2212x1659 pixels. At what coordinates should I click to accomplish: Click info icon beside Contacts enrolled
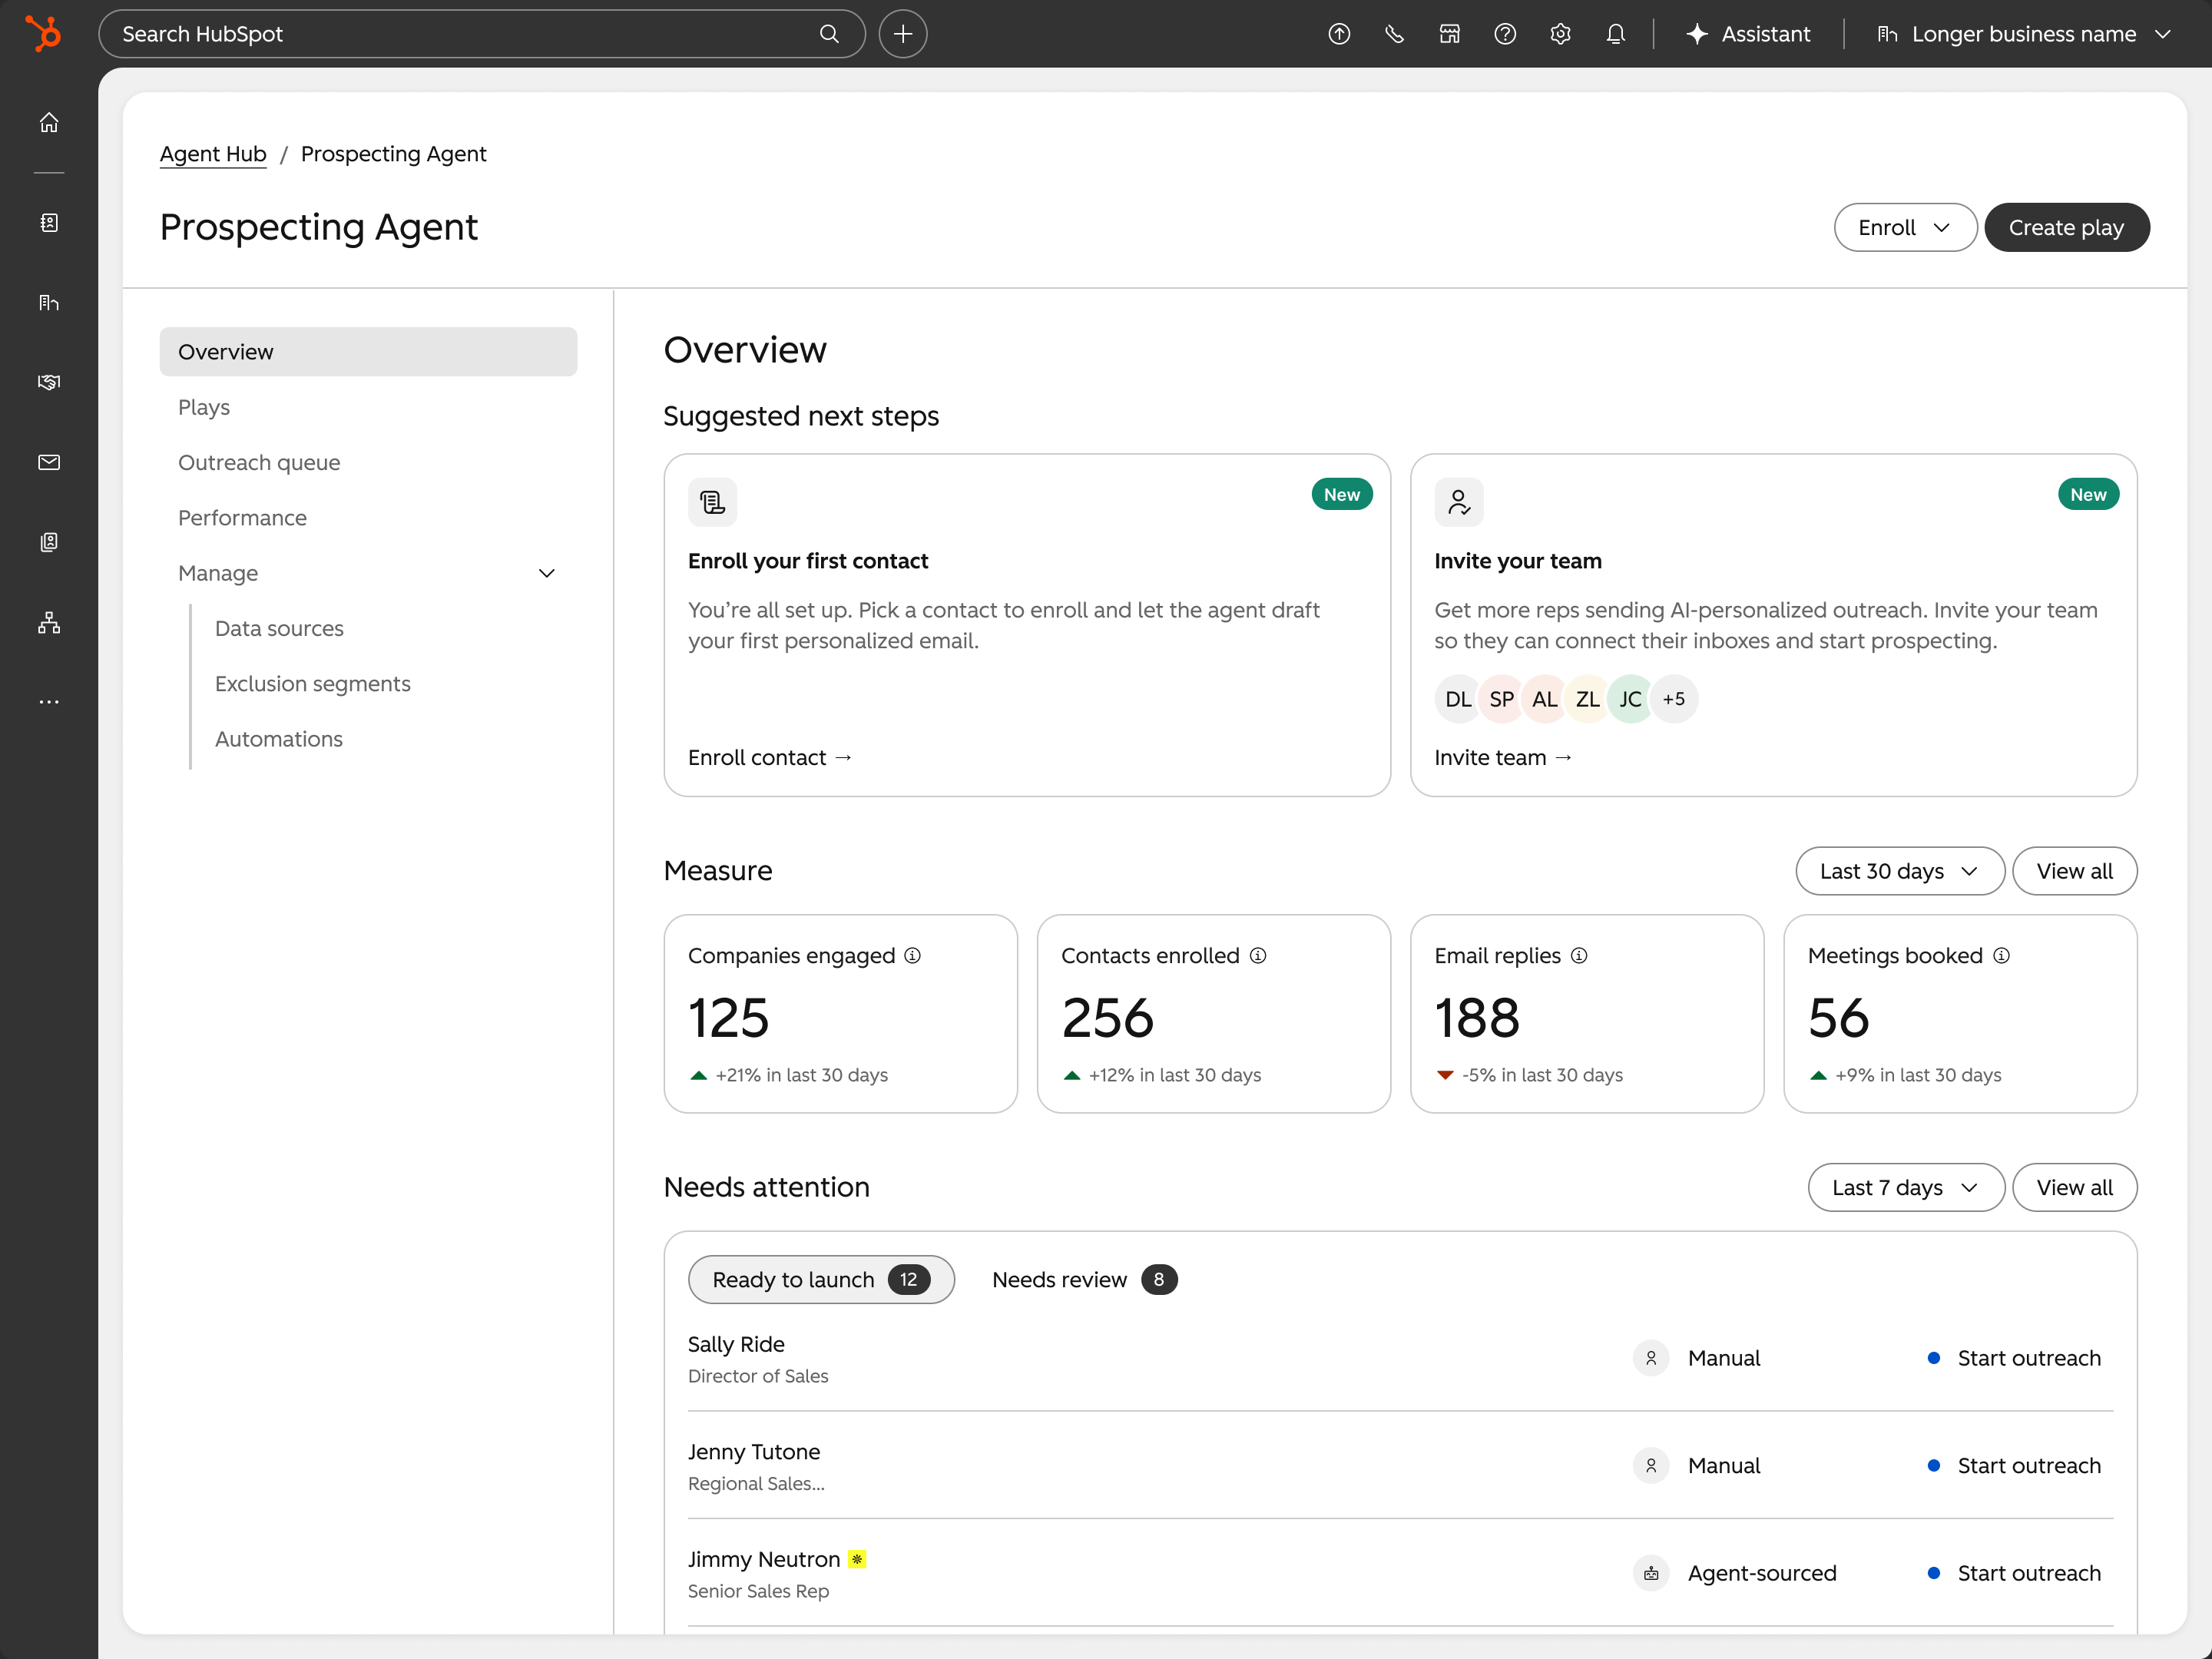[1258, 955]
